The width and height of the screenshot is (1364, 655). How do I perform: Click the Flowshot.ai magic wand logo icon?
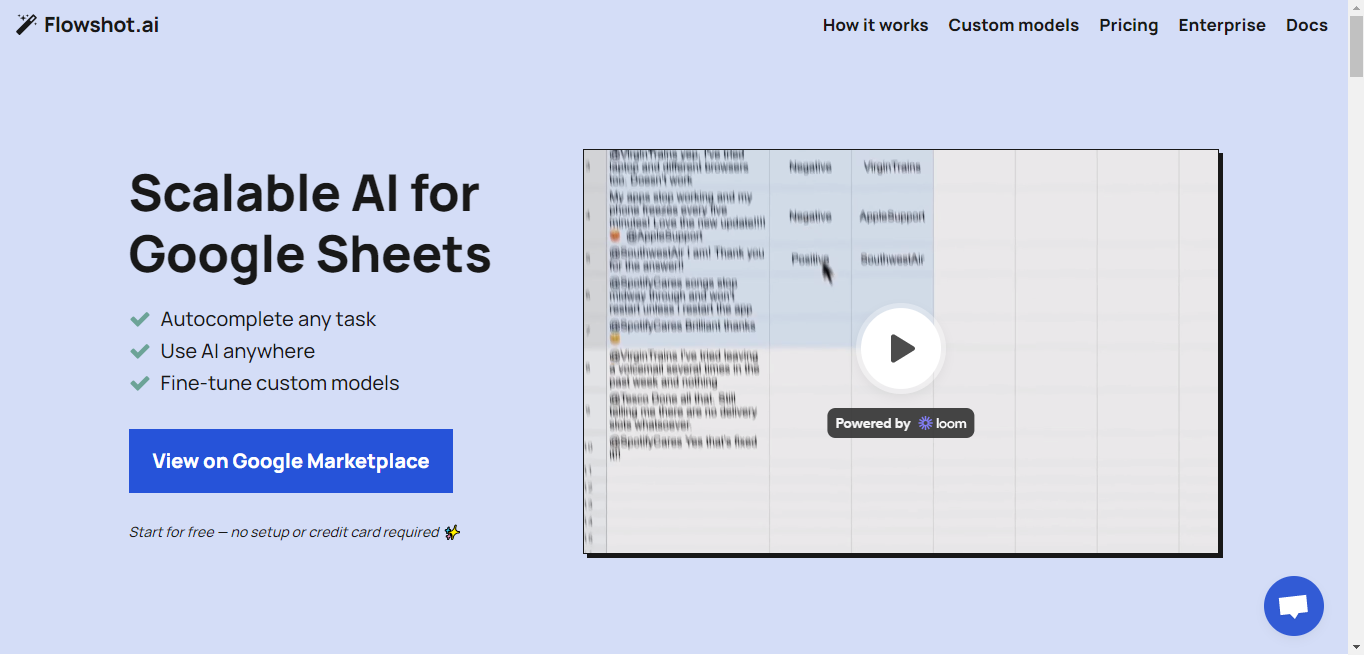click(x=27, y=25)
